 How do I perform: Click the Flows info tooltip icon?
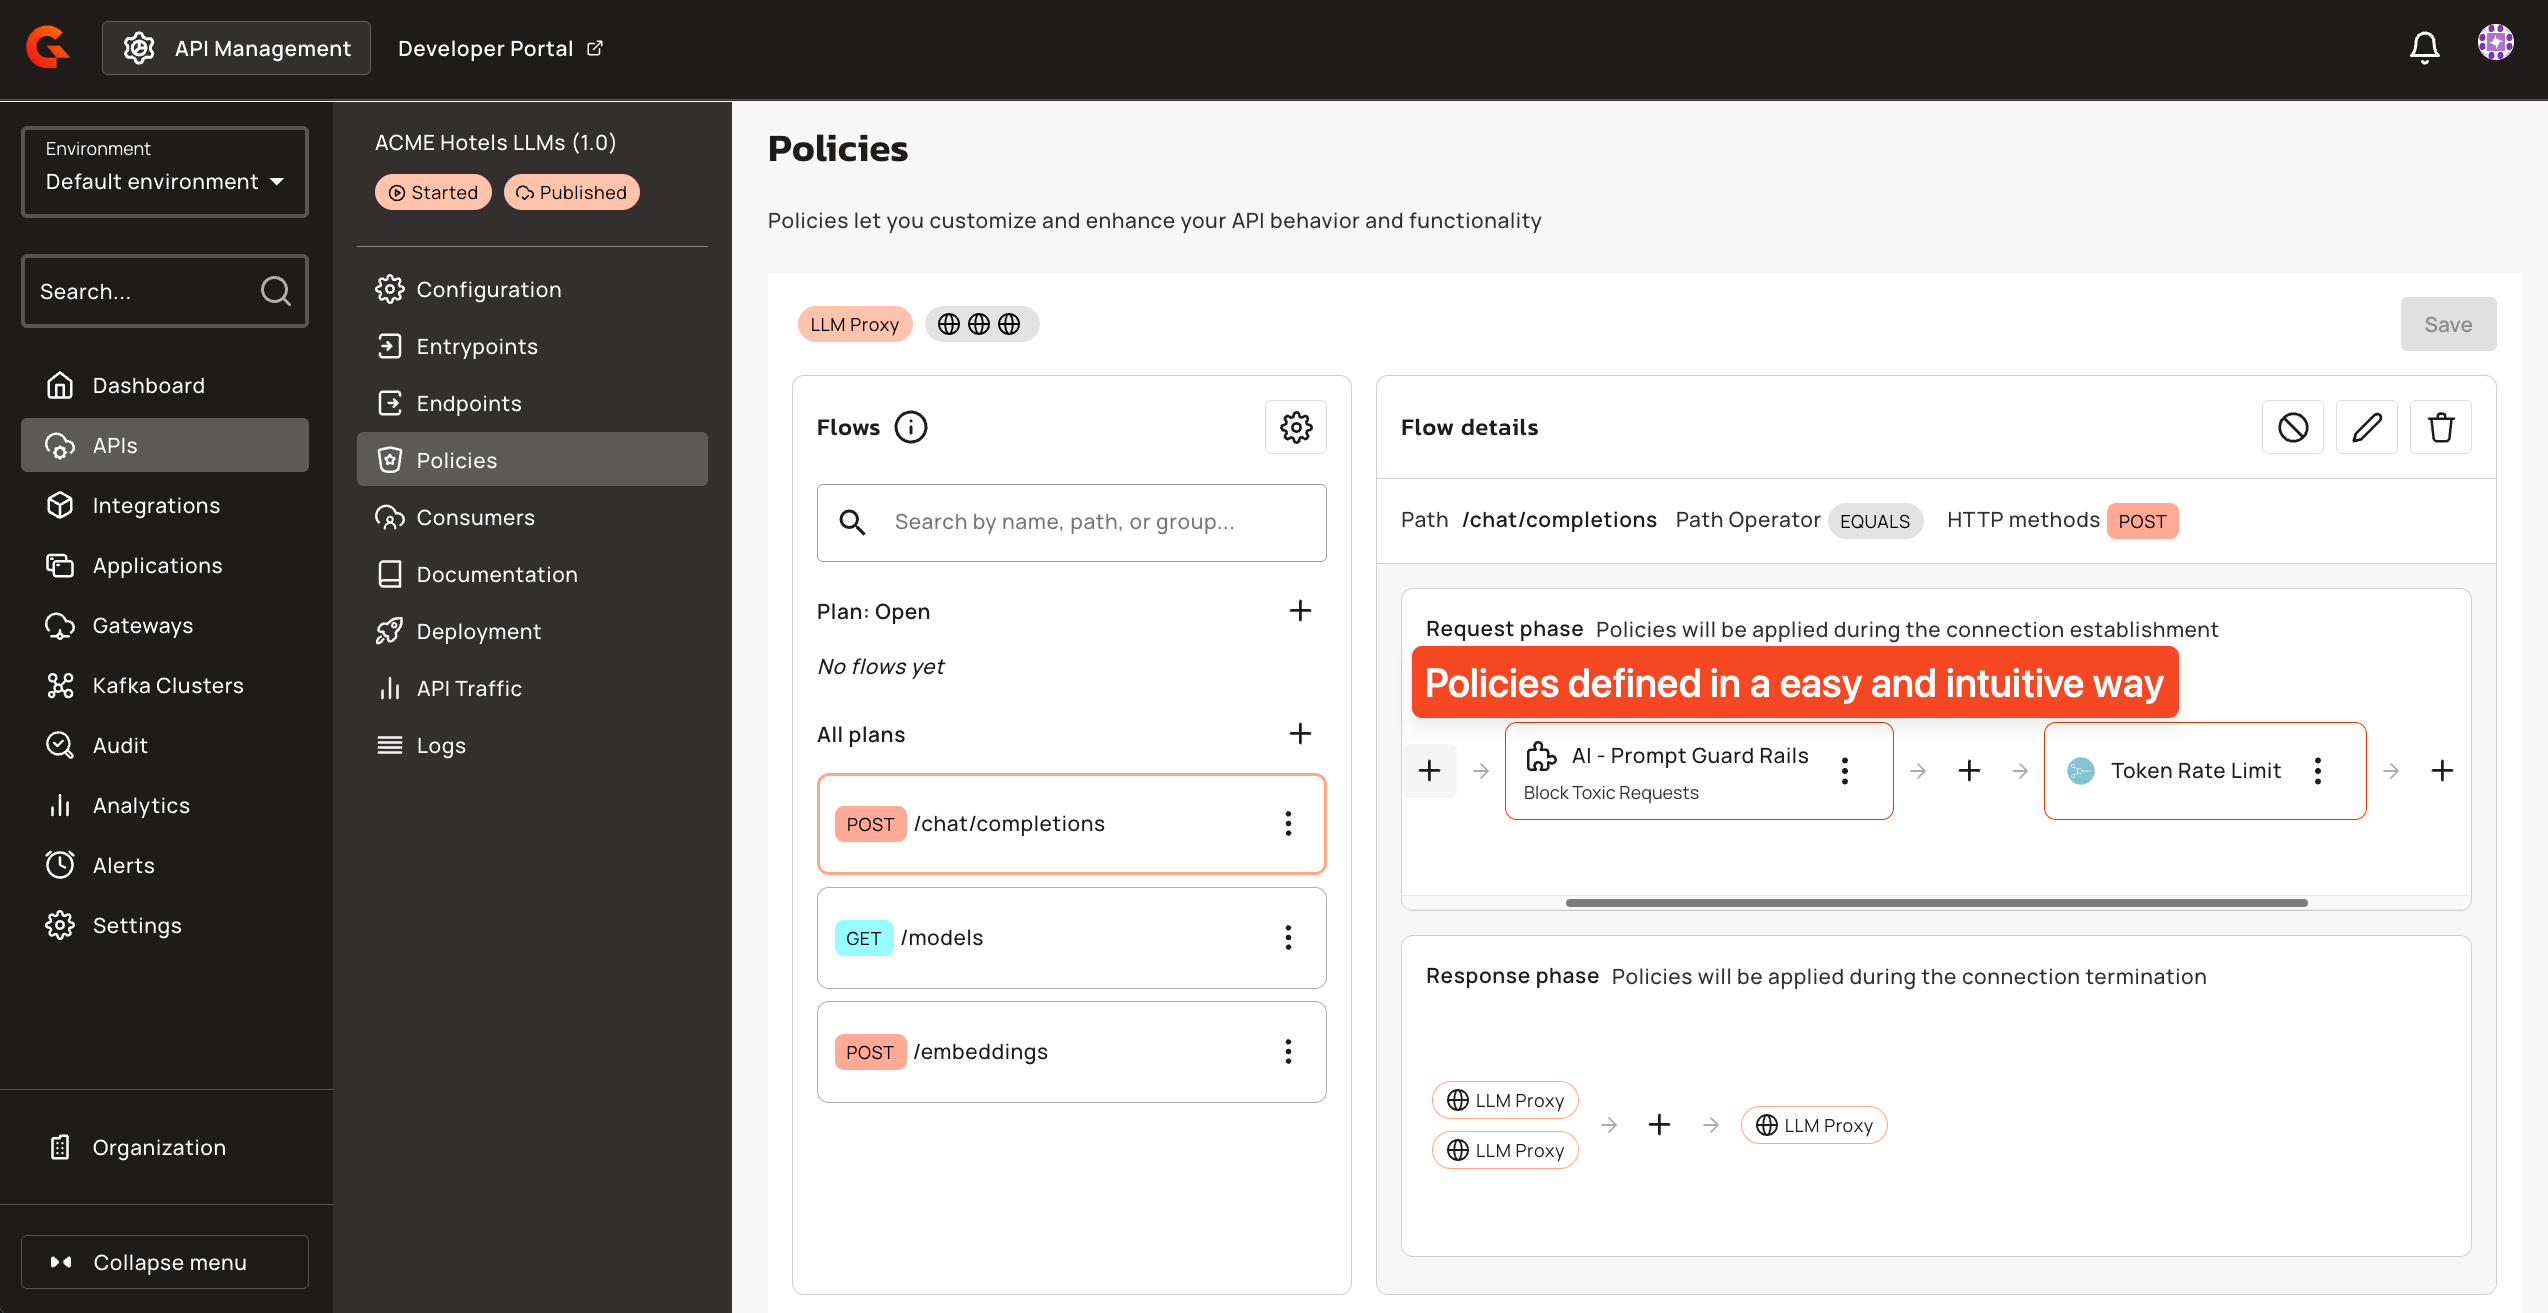[910, 426]
